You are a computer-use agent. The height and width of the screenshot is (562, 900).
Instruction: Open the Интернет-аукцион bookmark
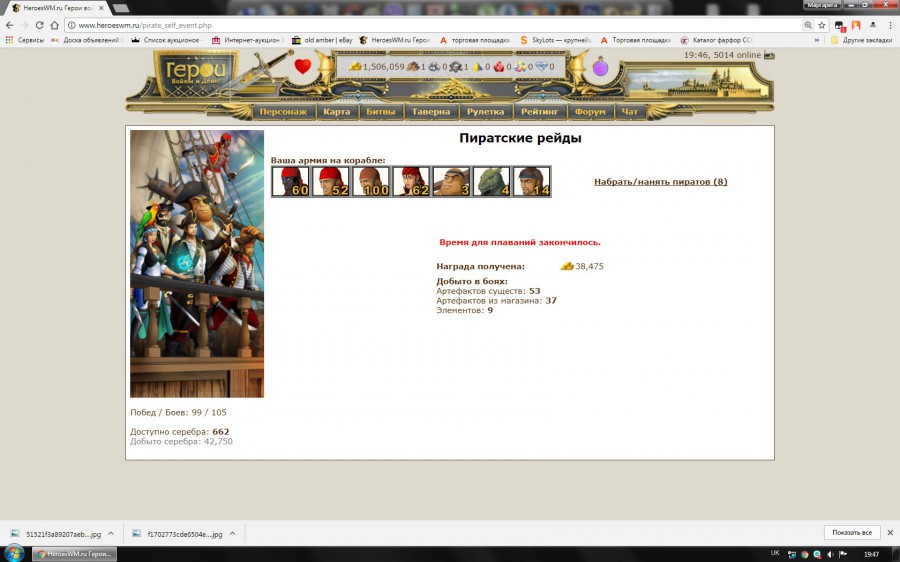(x=247, y=40)
